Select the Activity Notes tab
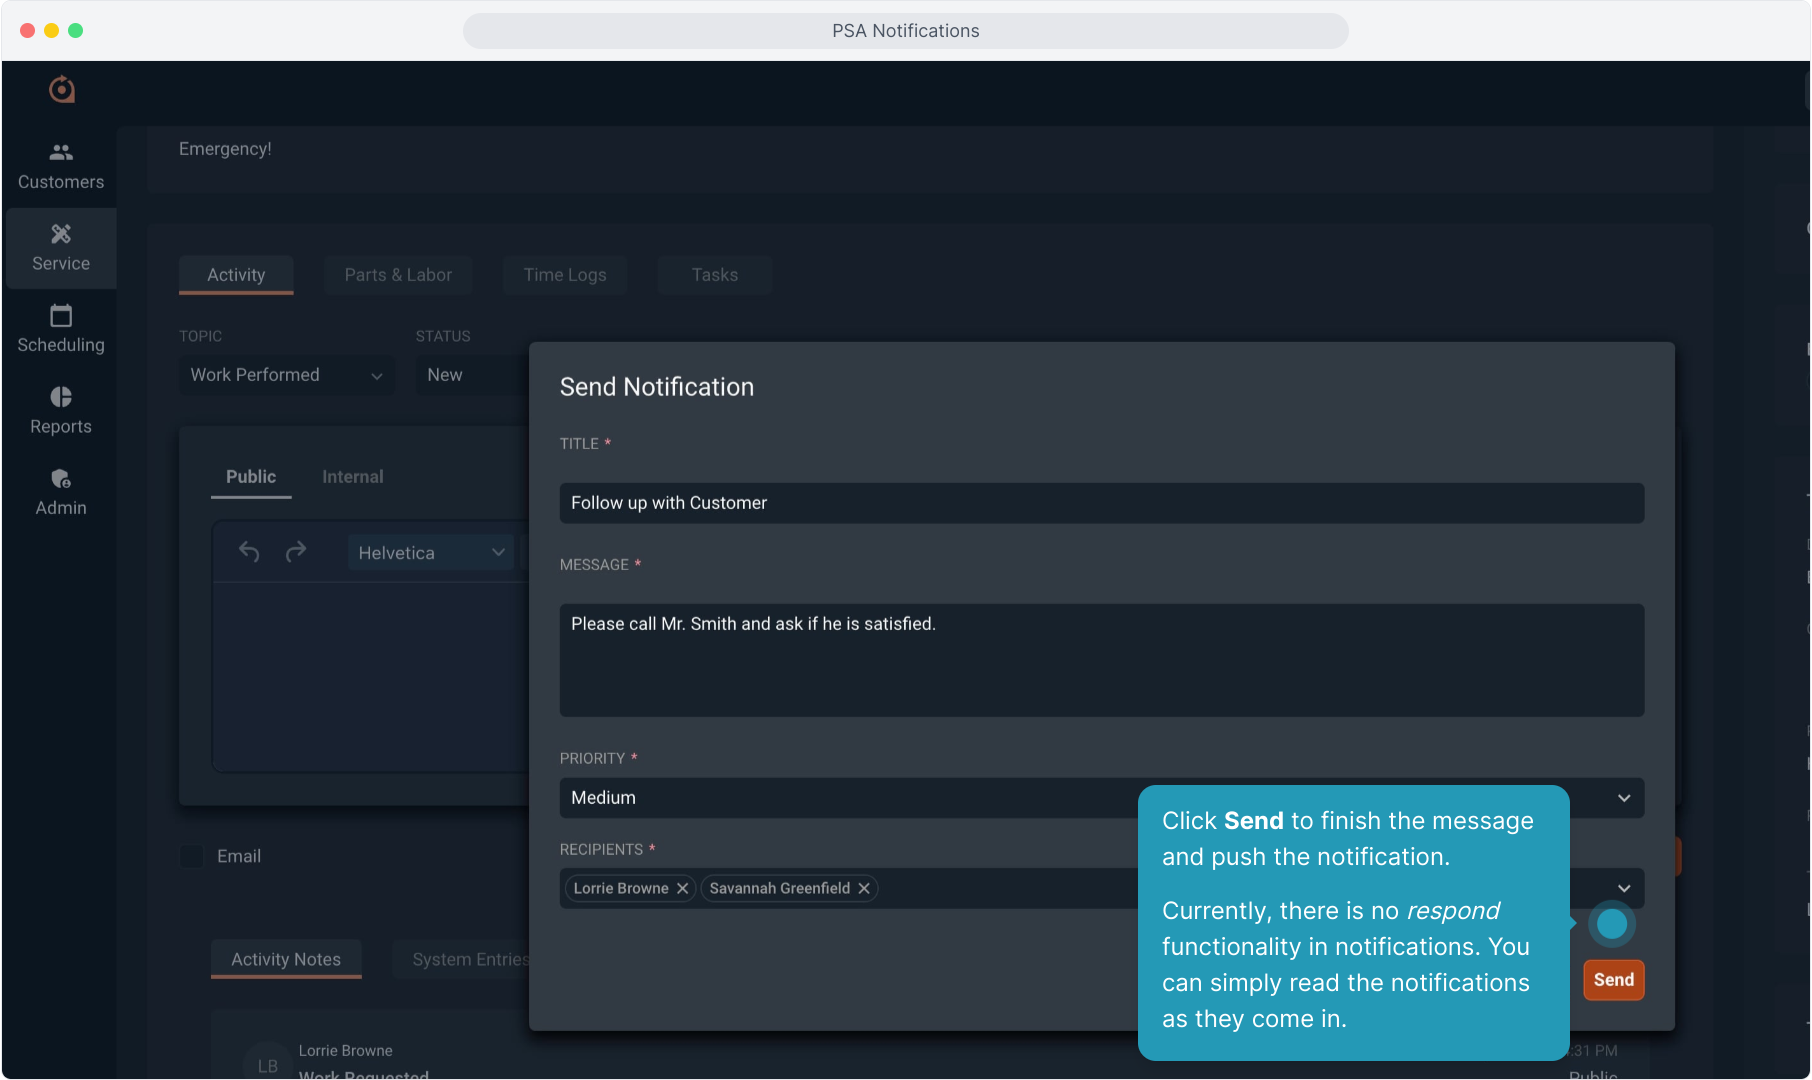This screenshot has width=1812, height=1080. (x=286, y=959)
